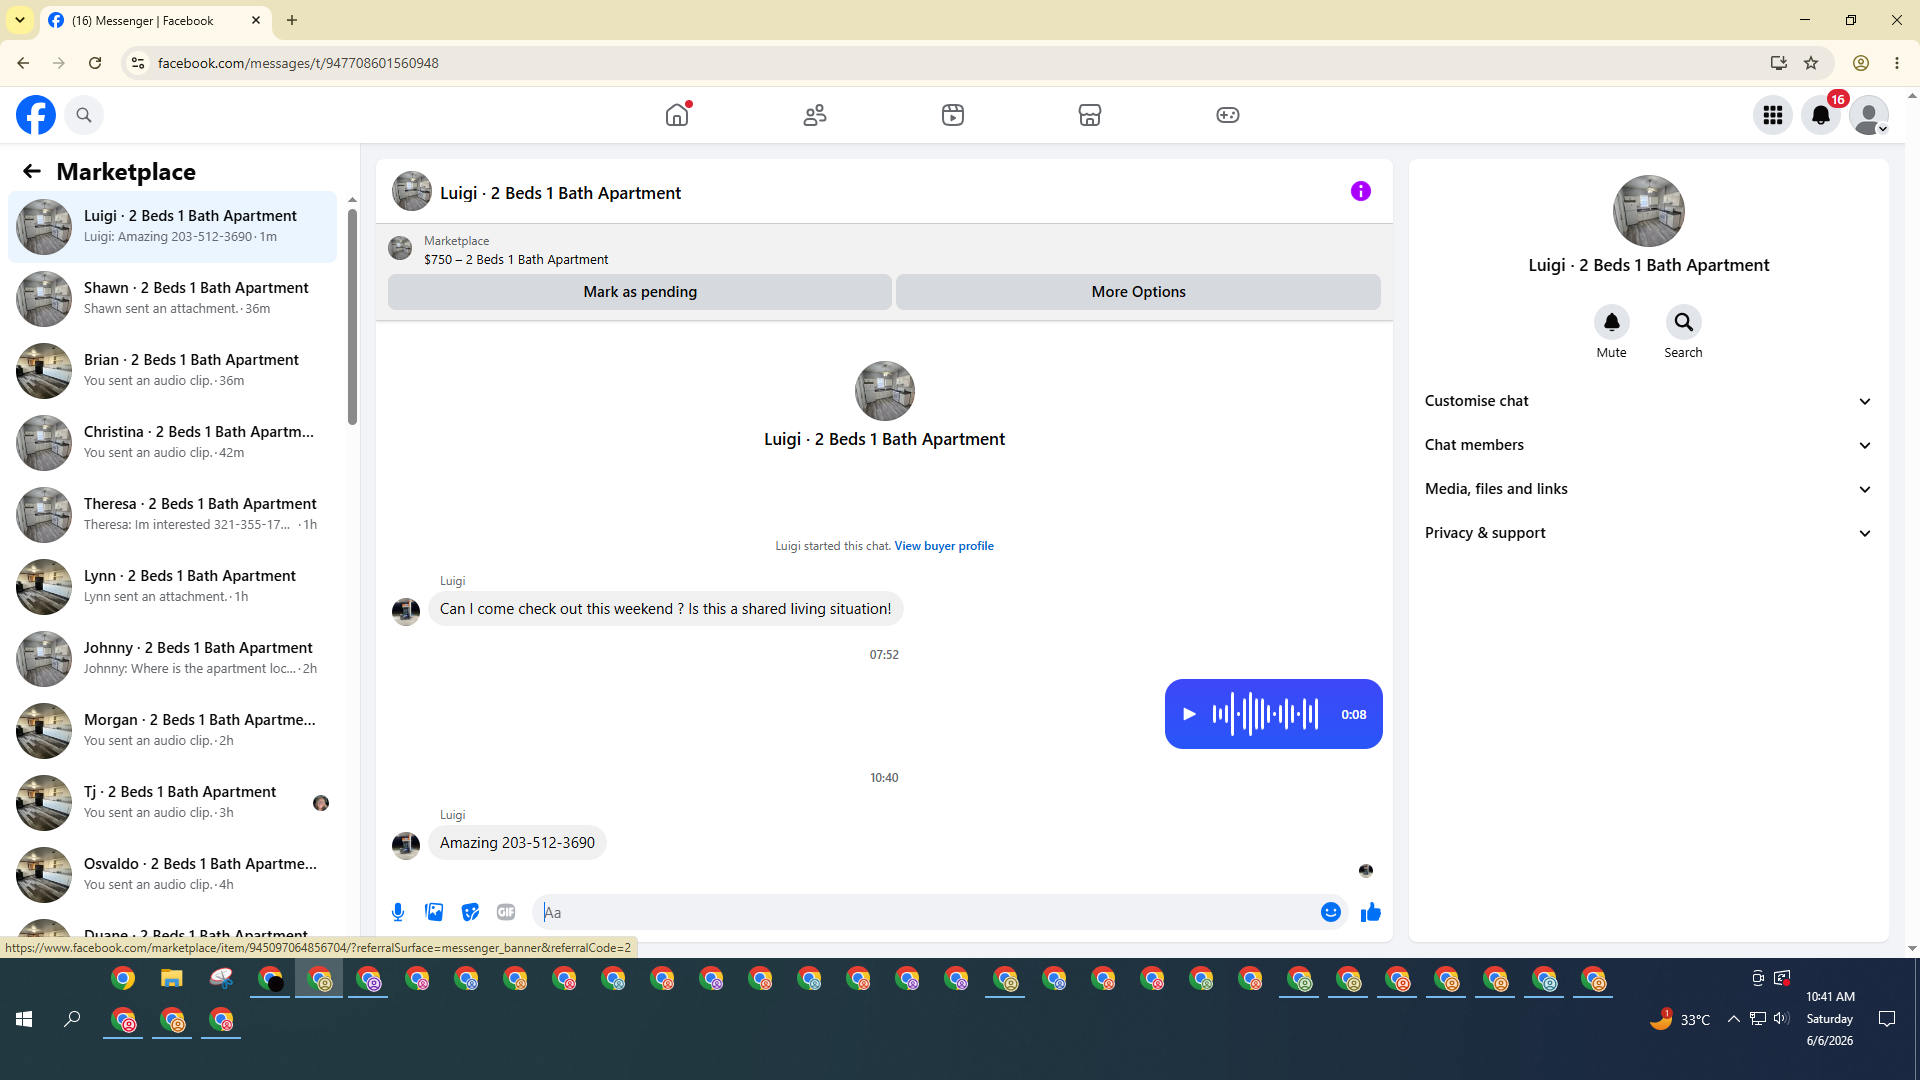Click More Options button
This screenshot has width=1920, height=1080.
pyautogui.click(x=1138, y=292)
